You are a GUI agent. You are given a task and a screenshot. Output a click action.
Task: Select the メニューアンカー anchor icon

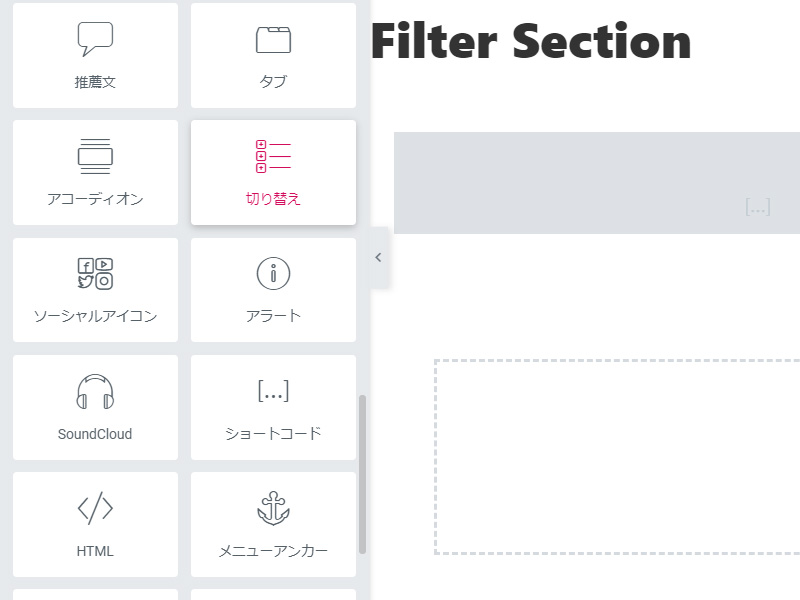273,508
